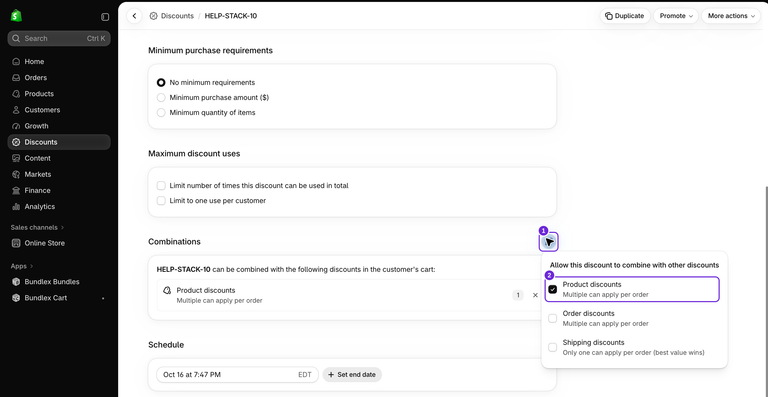768x397 pixels.
Task: Remove Product discounts combination with X
Action: tap(535, 295)
